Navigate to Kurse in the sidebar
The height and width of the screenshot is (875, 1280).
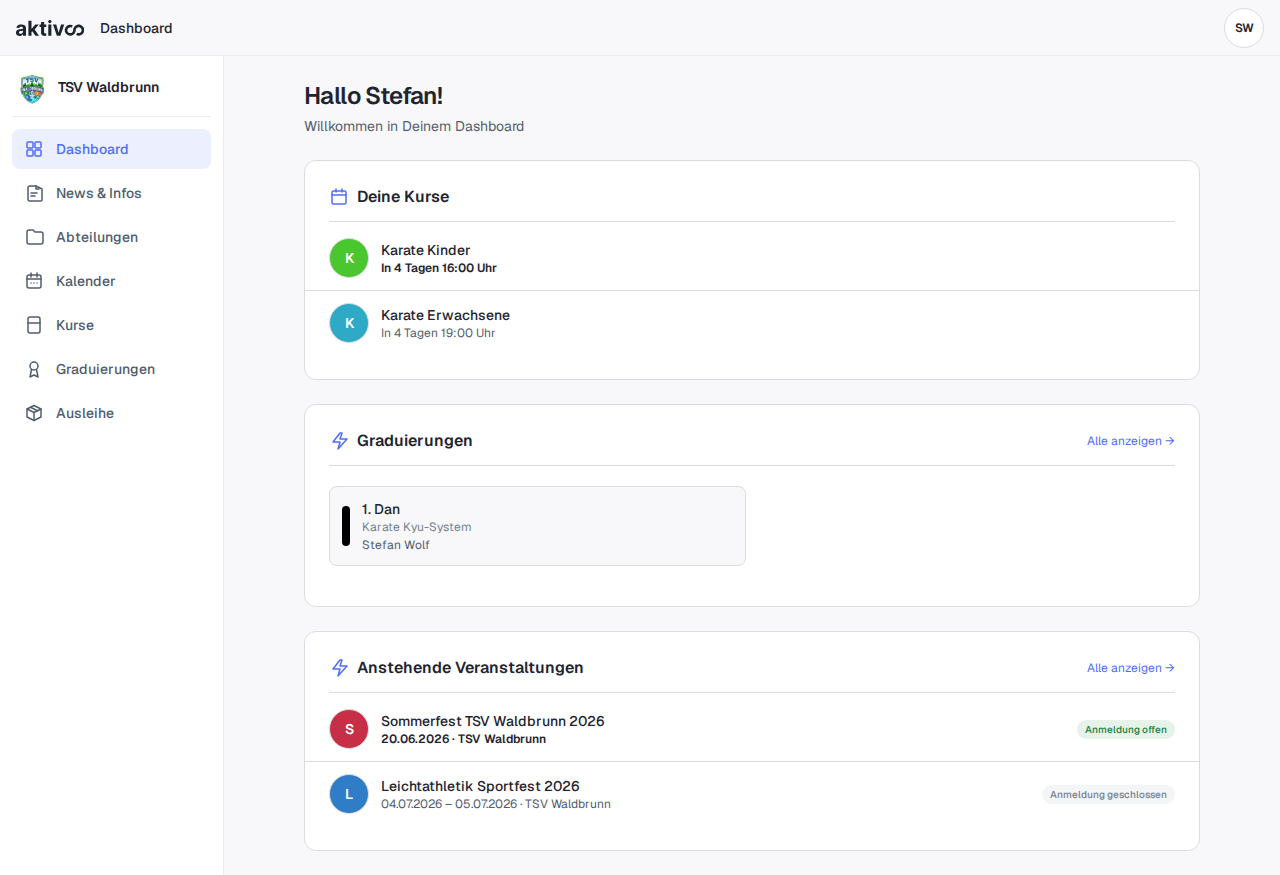click(x=111, y=325)
